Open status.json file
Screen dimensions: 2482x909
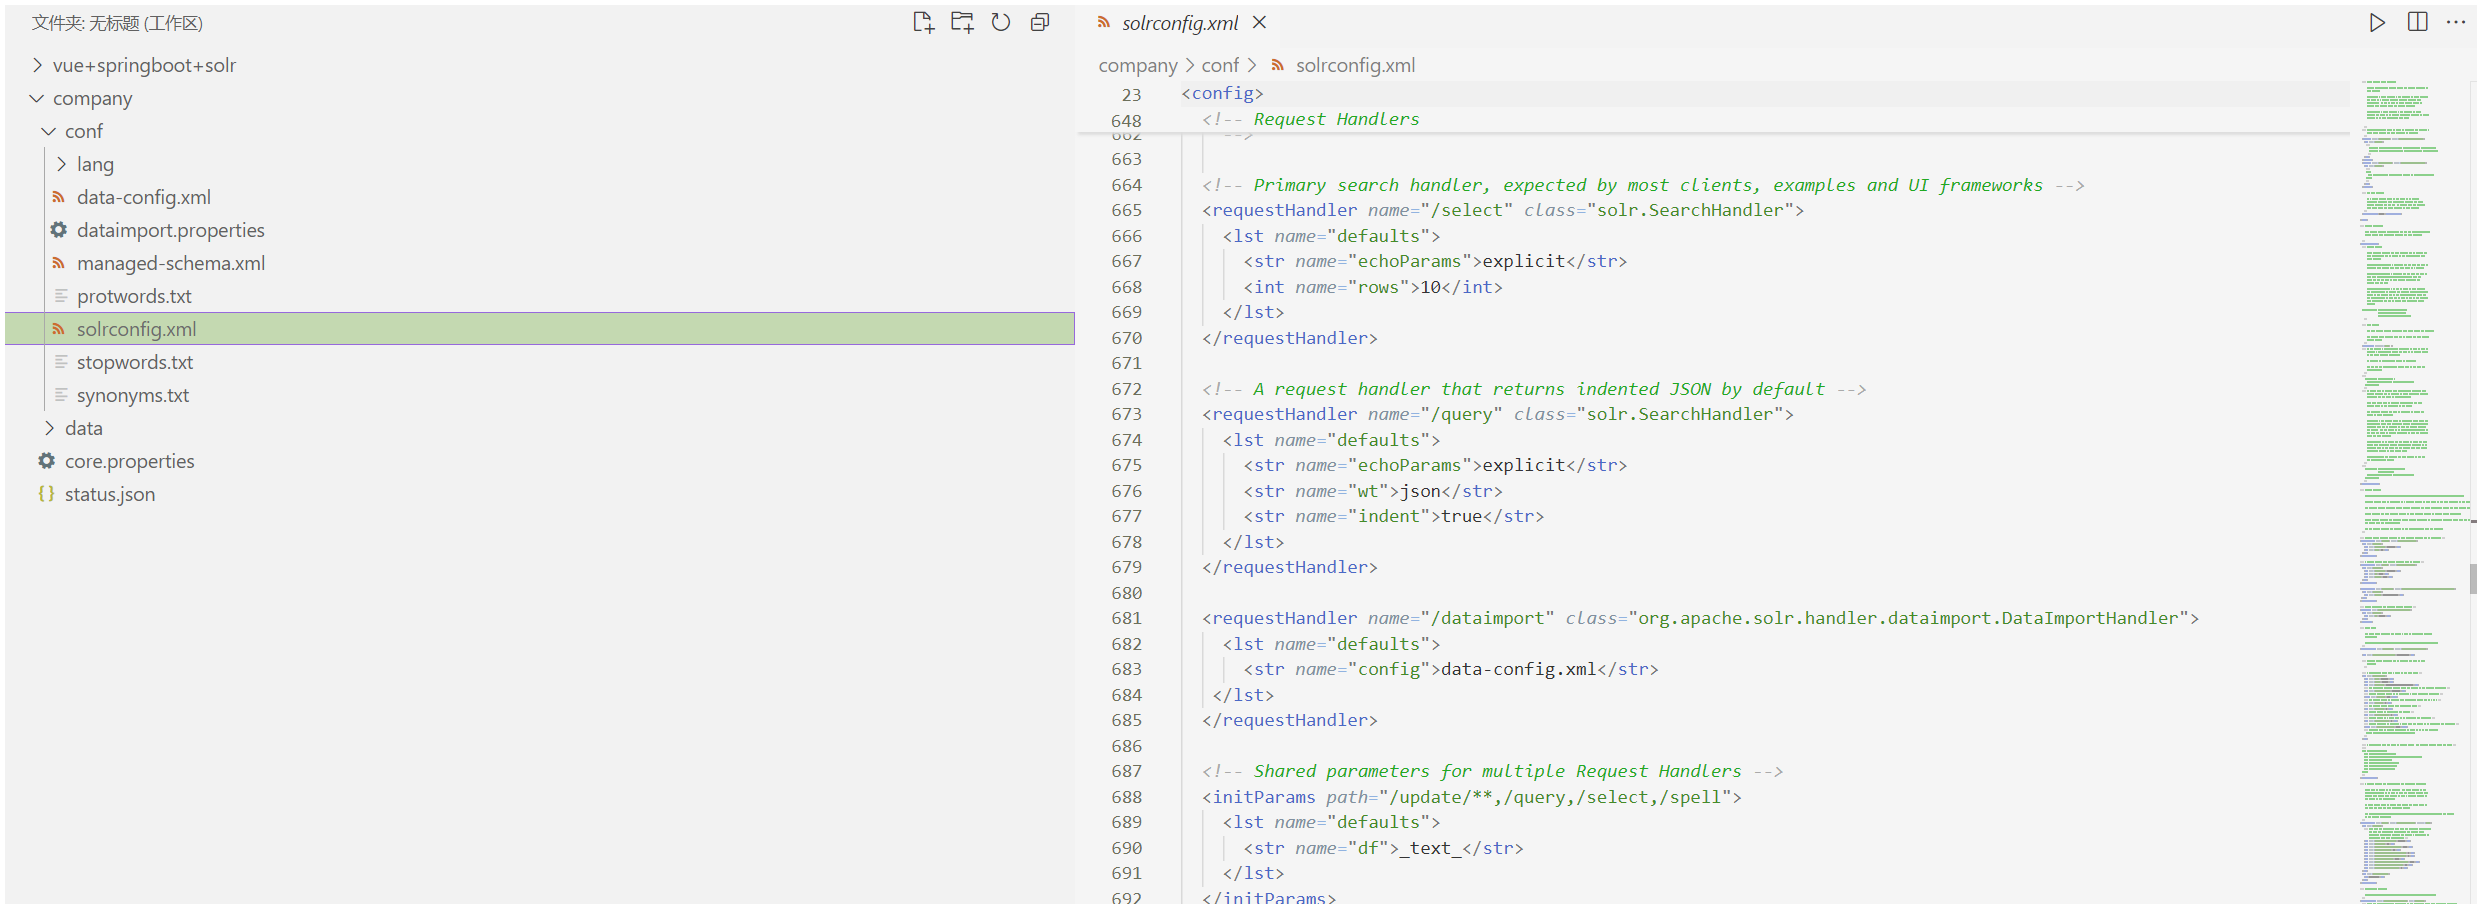(x=110, y=495)
